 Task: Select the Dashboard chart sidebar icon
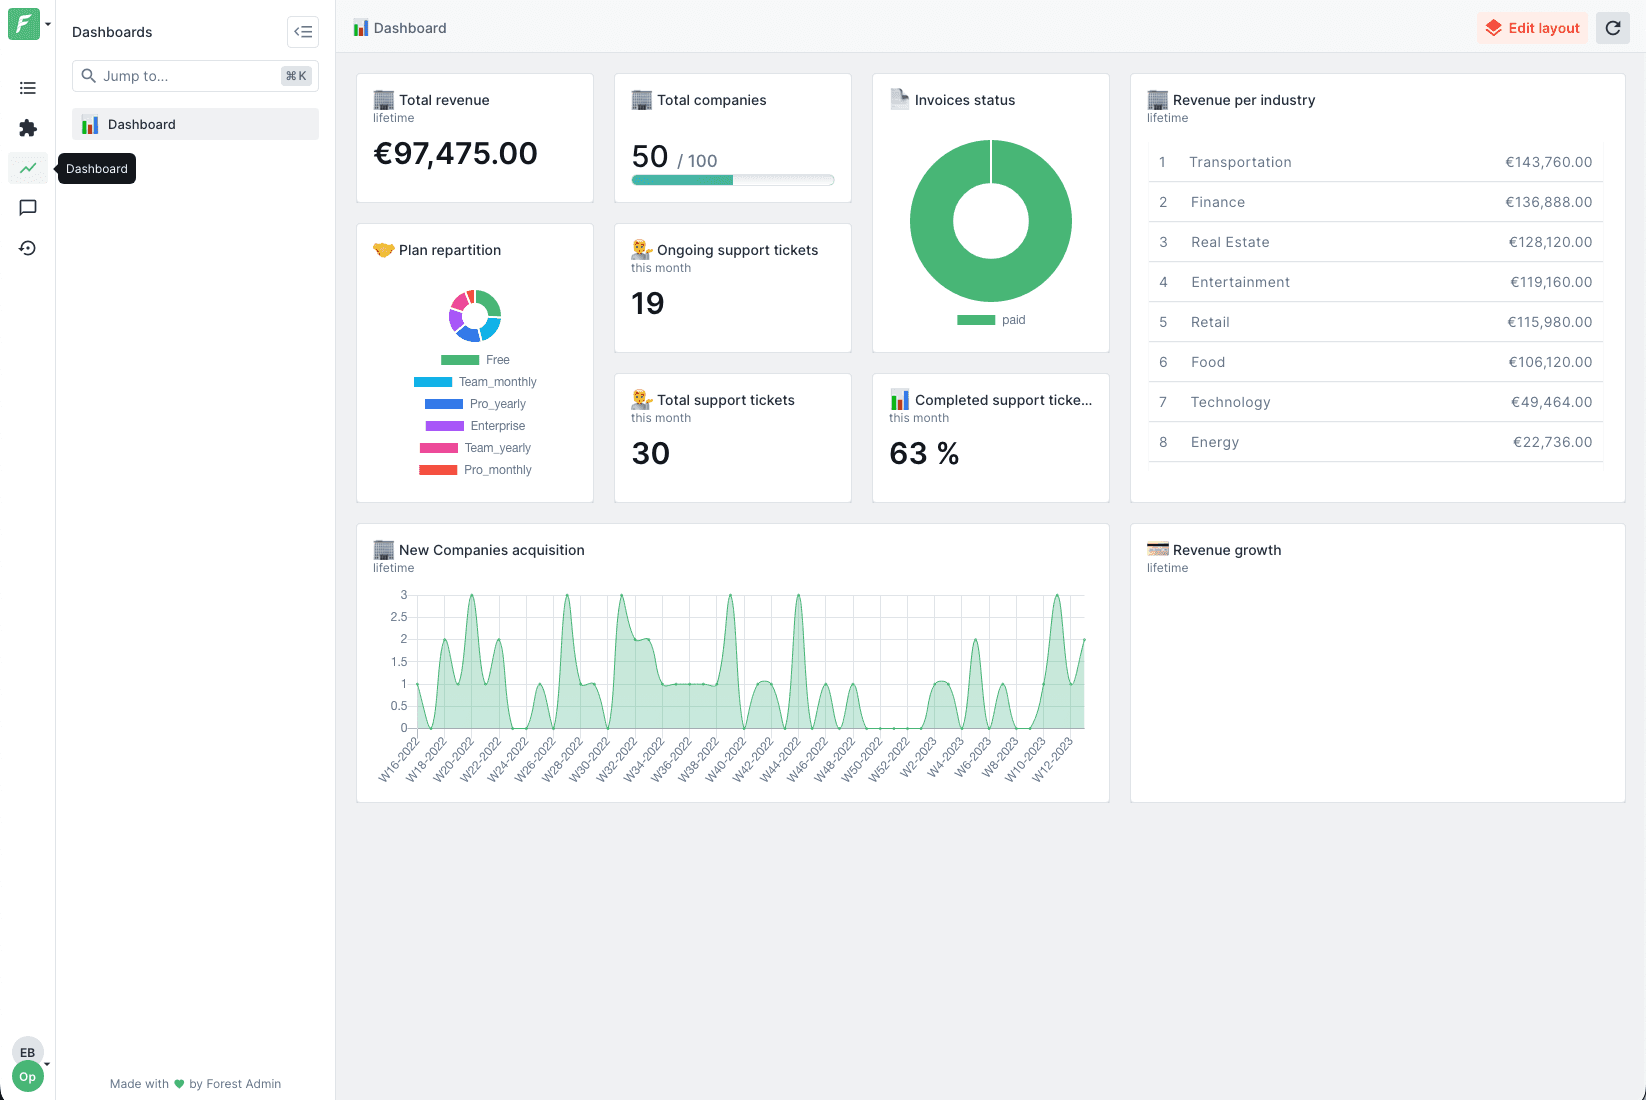[x=28, y=168]
